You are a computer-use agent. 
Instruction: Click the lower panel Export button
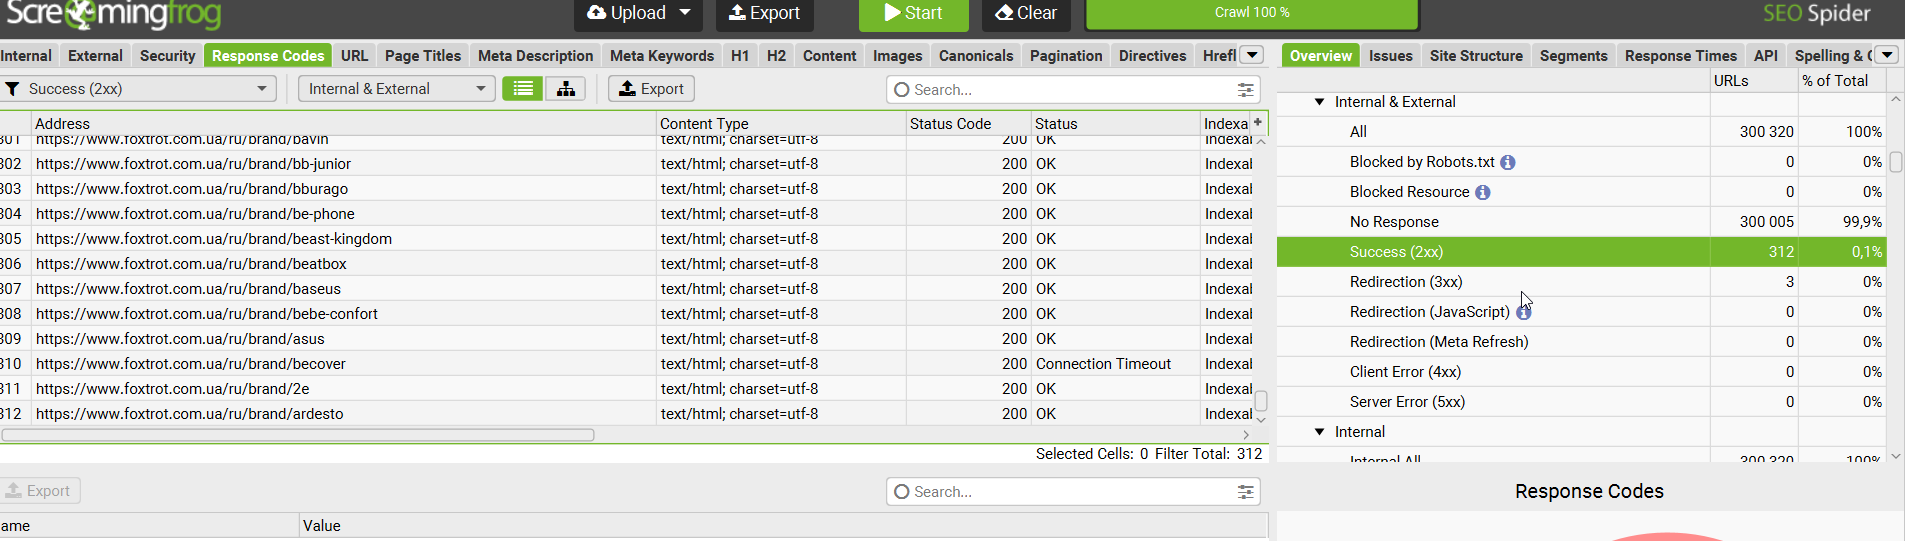point(38,491)
